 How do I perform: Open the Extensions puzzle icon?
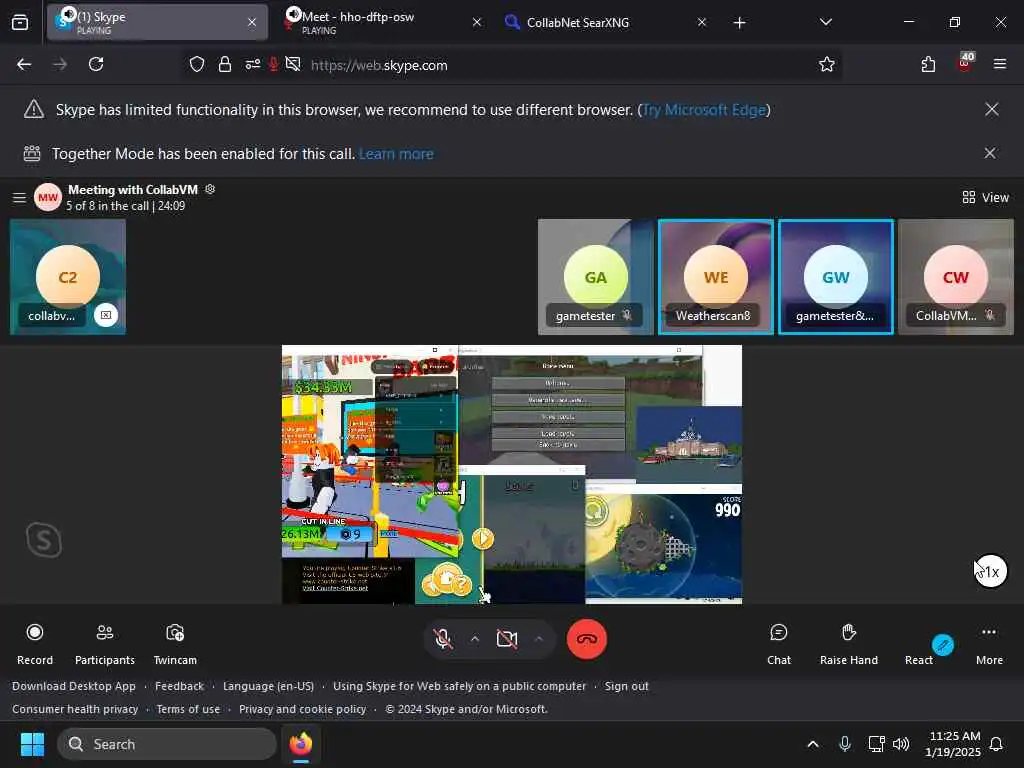tap(928, 64)
